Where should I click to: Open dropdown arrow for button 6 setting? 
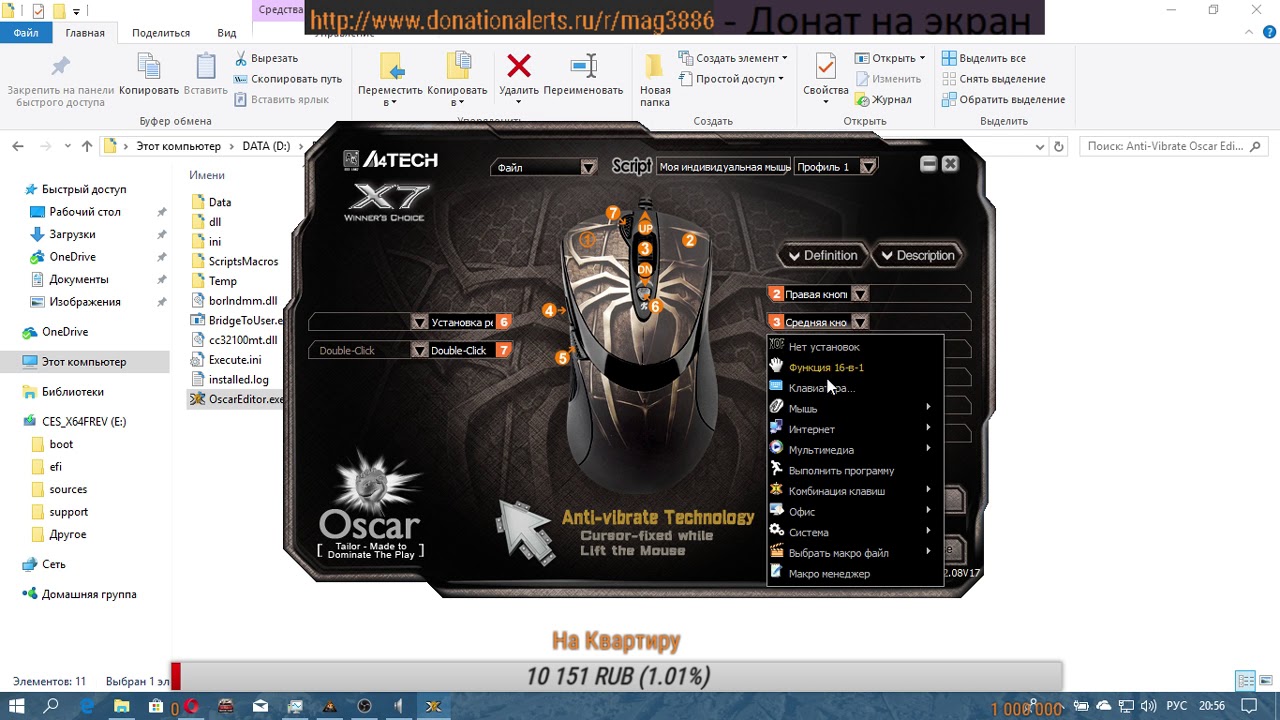(419, 322)
